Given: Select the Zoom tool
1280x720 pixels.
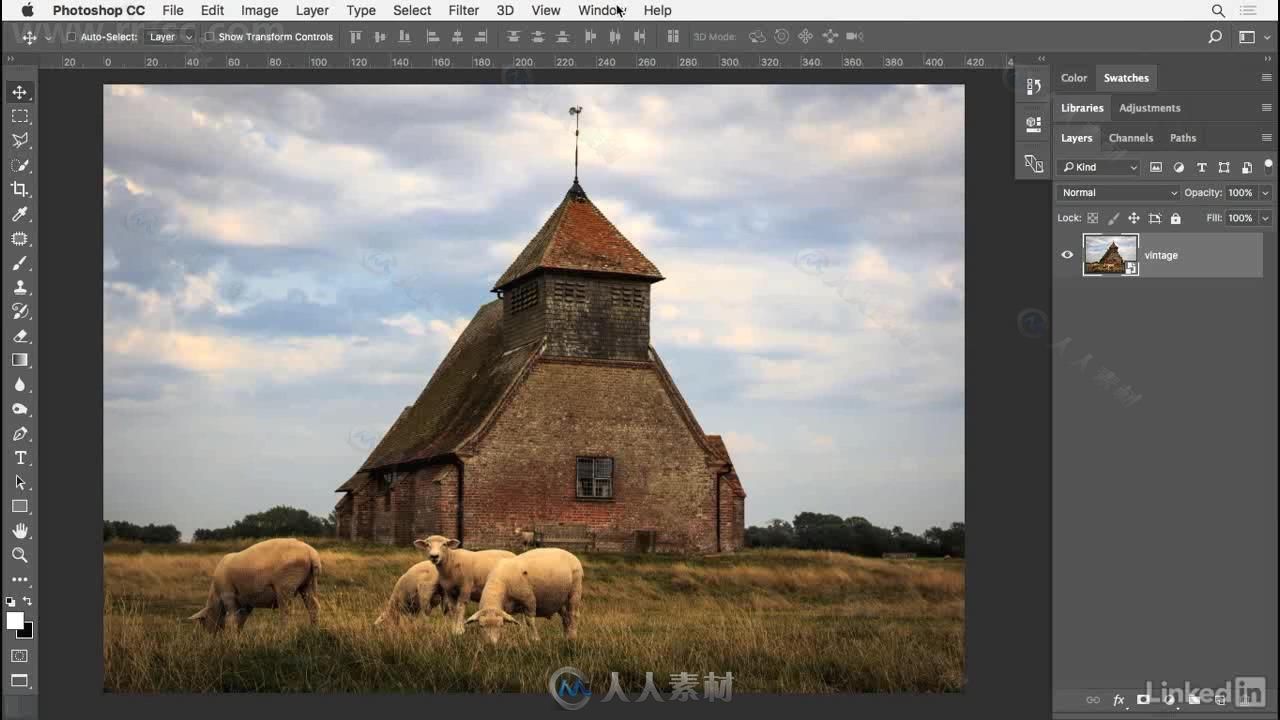Looking at the screenshot, I should tap(20, 555).
